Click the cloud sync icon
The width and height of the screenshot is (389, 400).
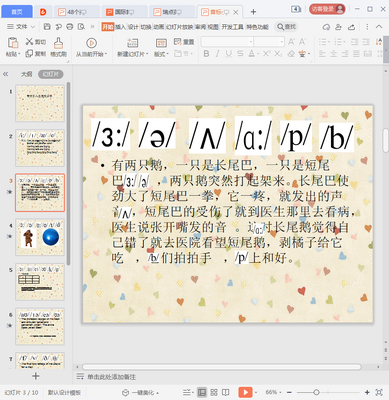coord(326,27)
